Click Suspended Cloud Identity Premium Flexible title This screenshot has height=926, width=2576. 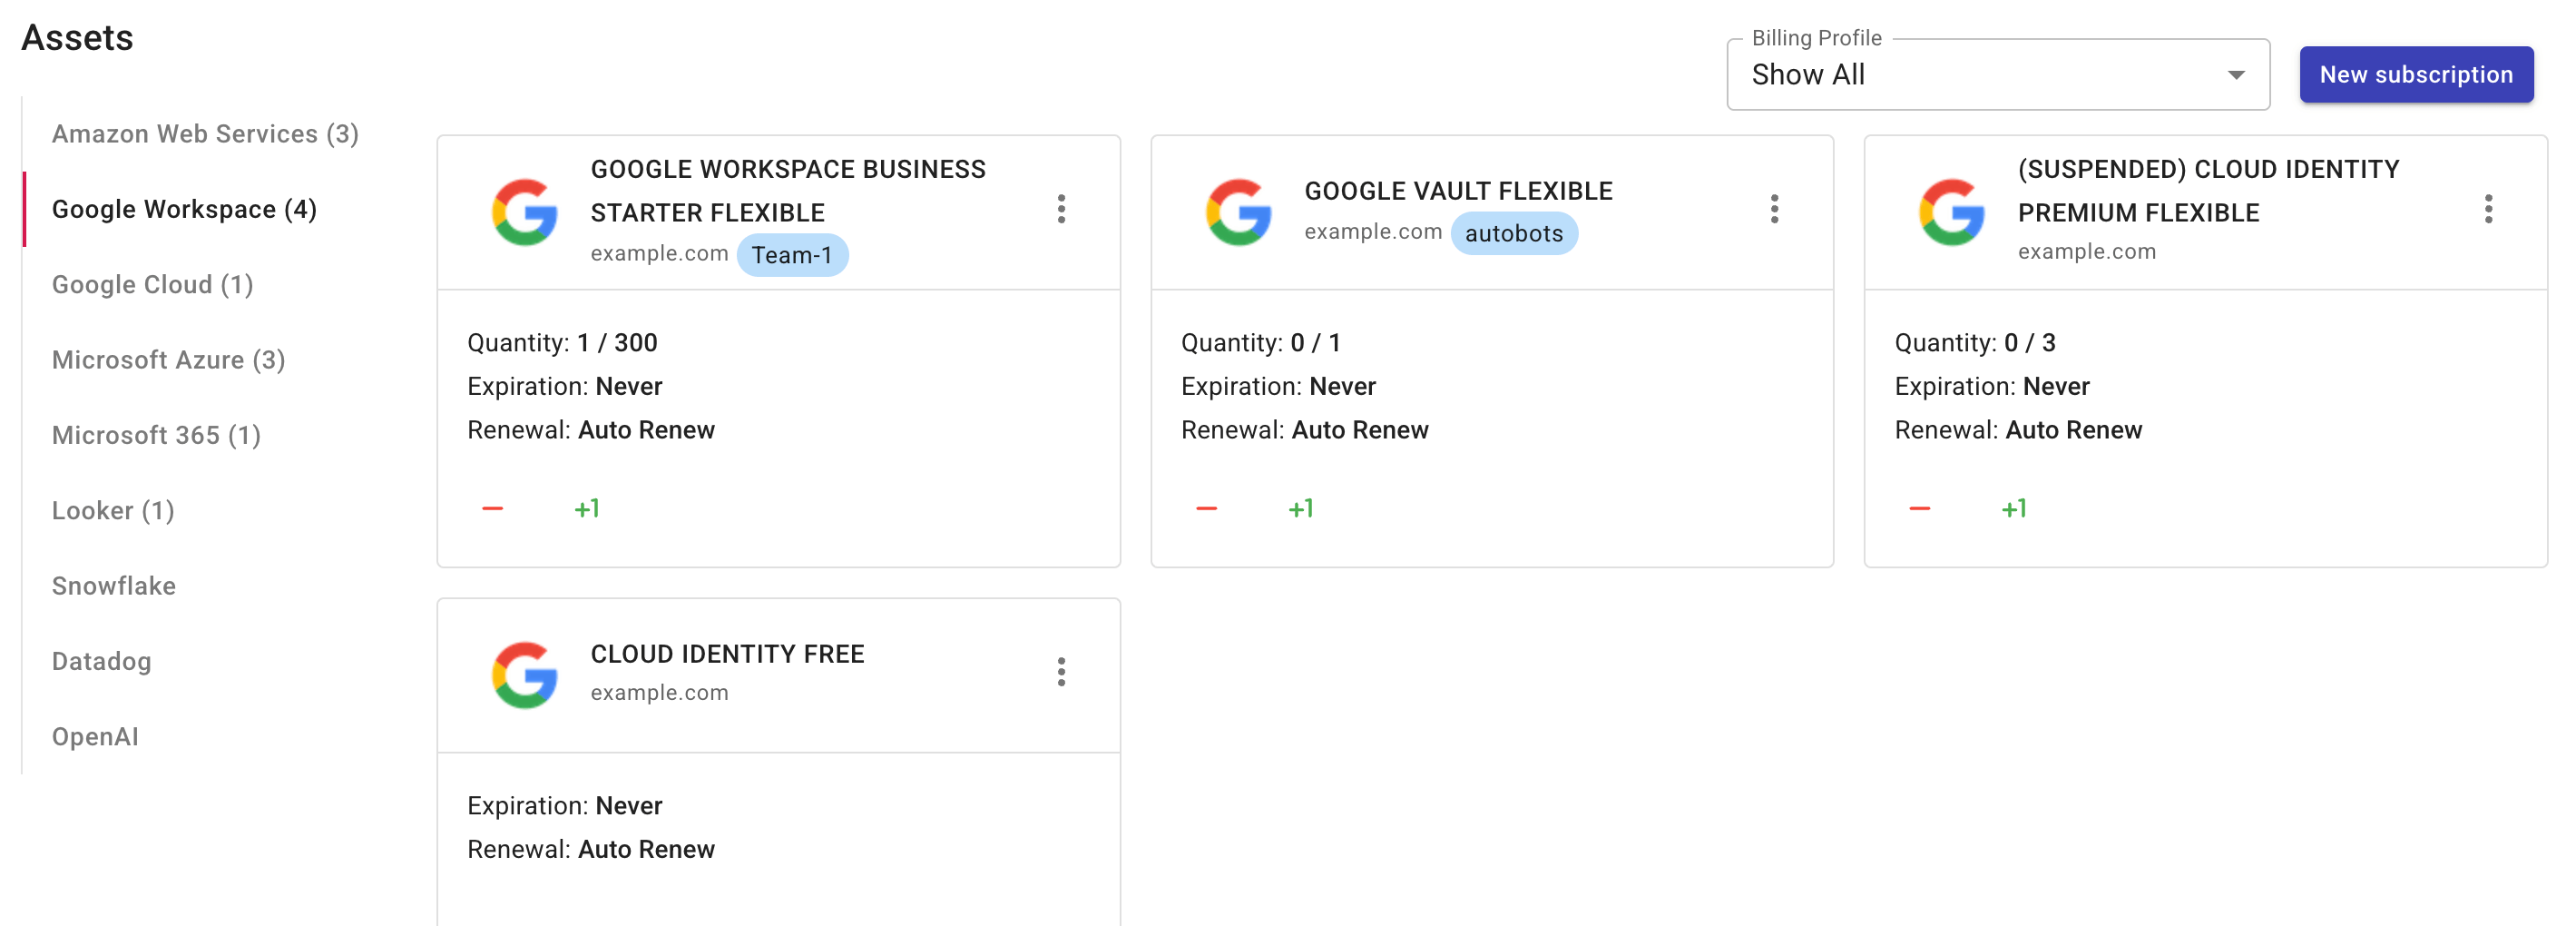2208,191
